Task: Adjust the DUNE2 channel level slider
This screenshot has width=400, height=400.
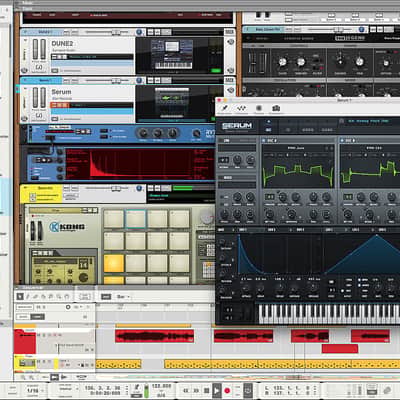Action: 116,32
